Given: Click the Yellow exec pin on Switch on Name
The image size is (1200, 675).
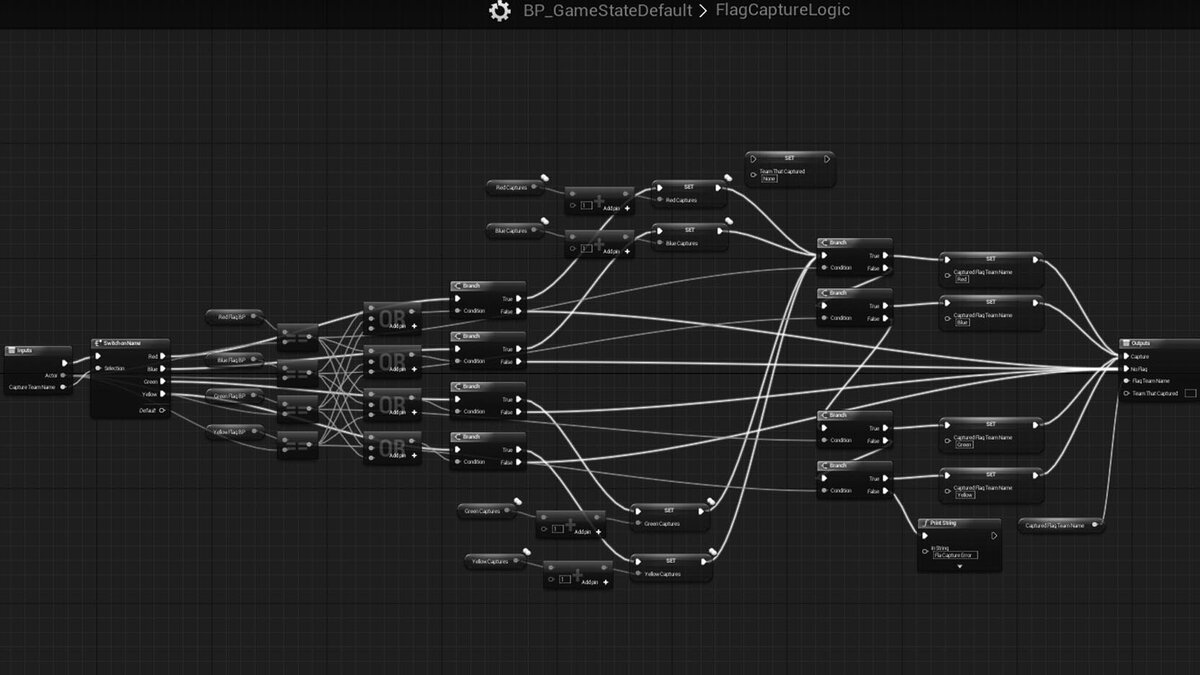Looking at the screenshot, I should [164, 394].
